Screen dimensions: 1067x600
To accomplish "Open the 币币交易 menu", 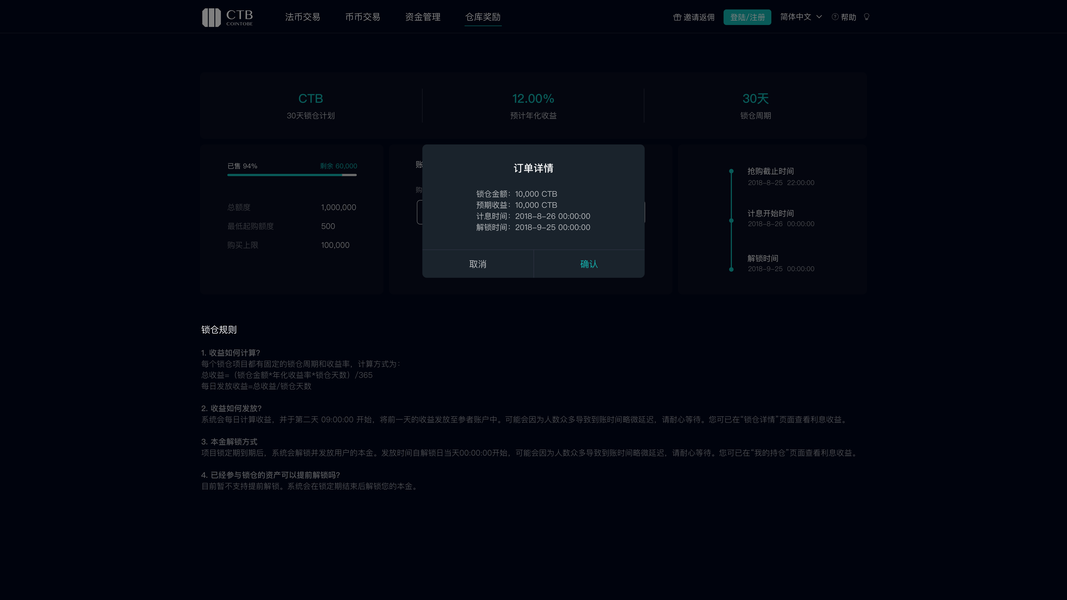I will tap(362, 17).
